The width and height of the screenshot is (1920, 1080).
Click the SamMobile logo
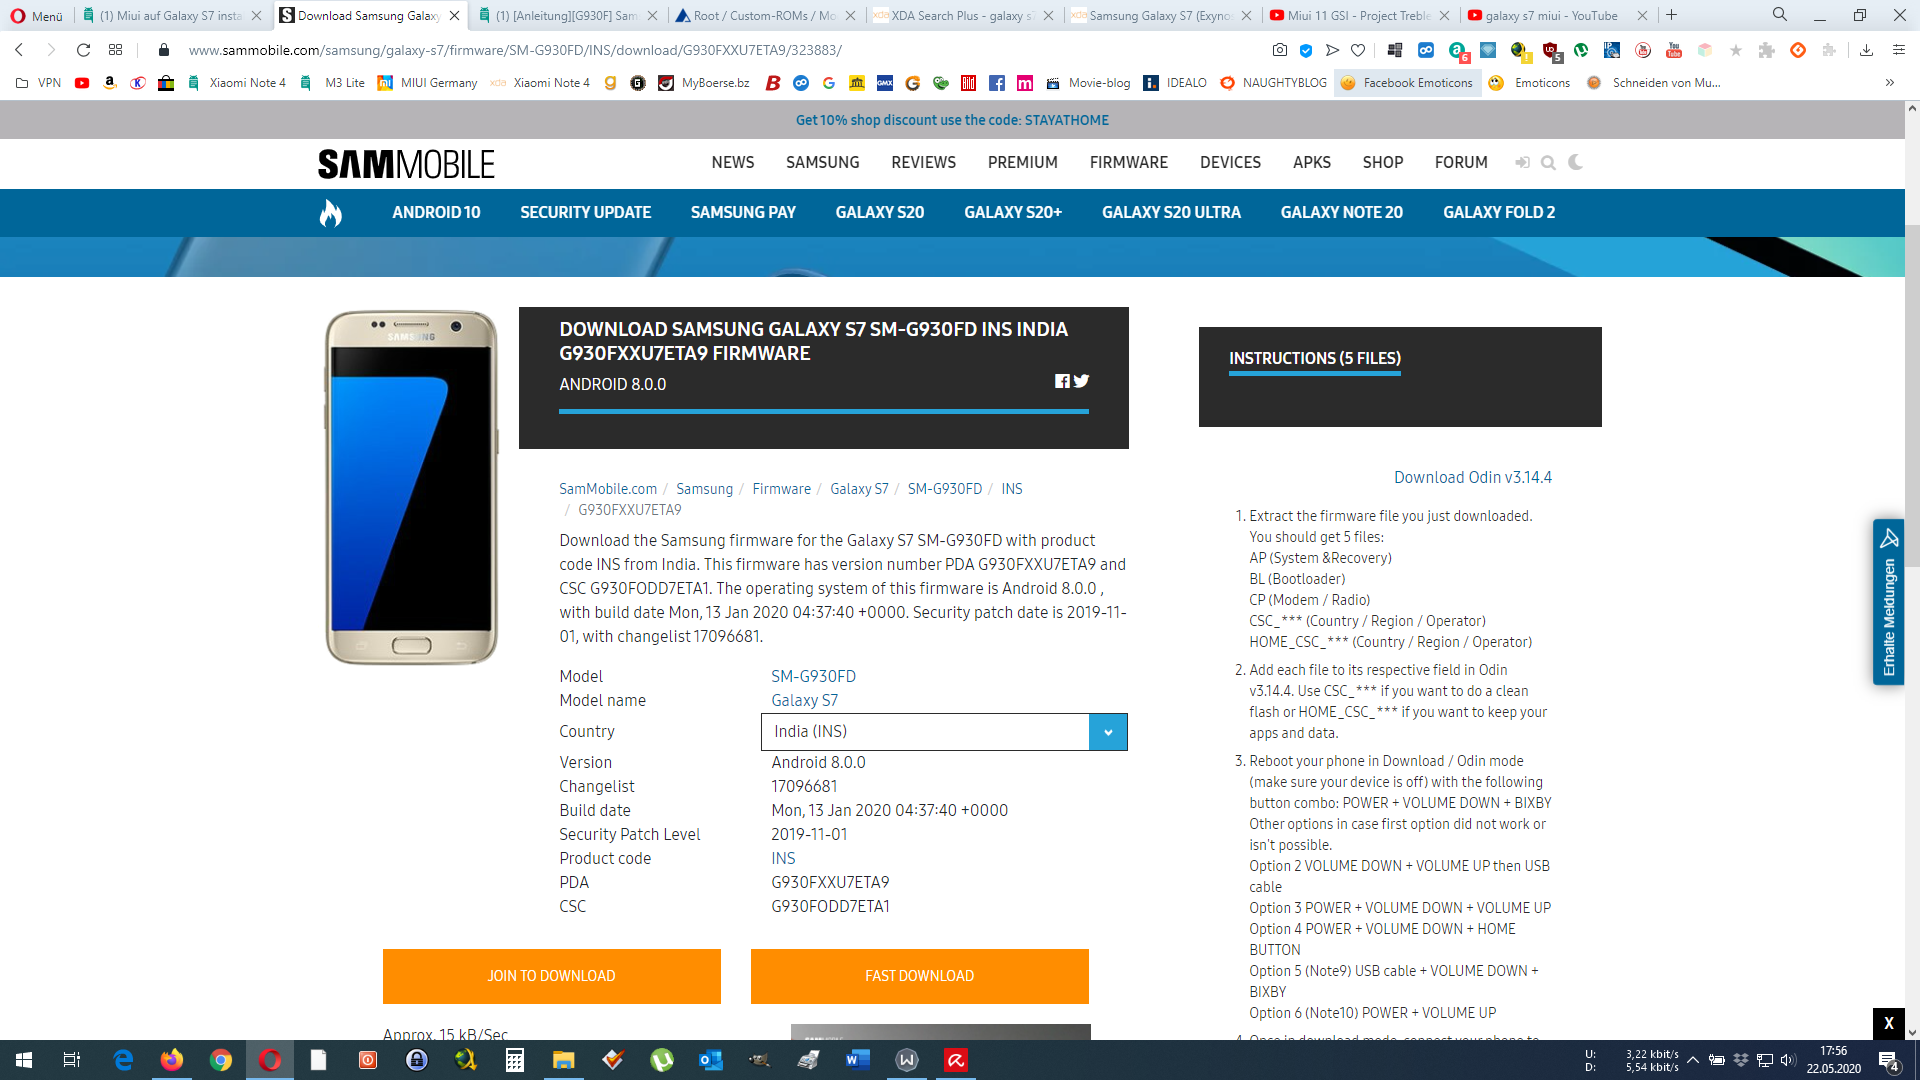pyautogui.click(x=406, y=164)
